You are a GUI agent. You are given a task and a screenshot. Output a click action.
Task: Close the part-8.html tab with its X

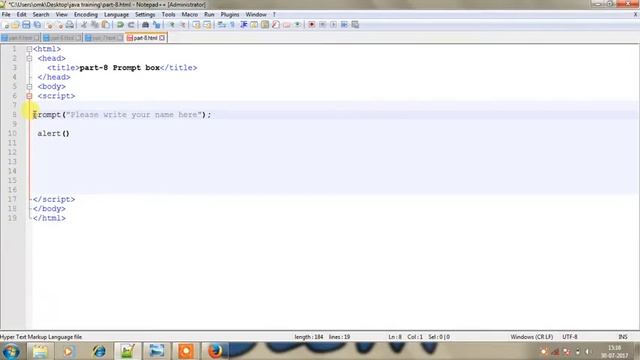pyautogui.click(x=162, y=38)
